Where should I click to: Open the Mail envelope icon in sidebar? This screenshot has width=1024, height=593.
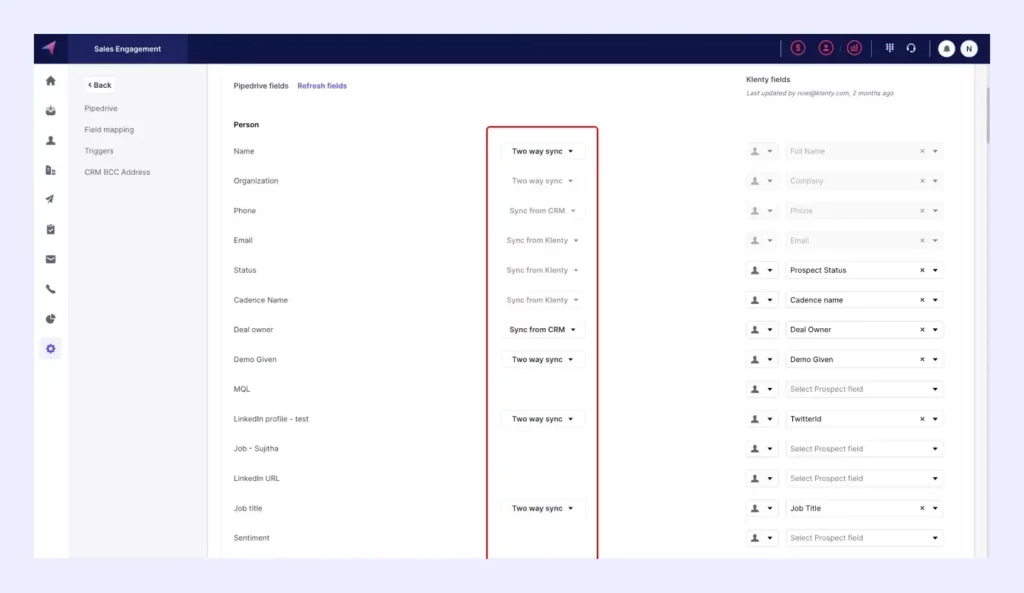click(x=50, y=259)
